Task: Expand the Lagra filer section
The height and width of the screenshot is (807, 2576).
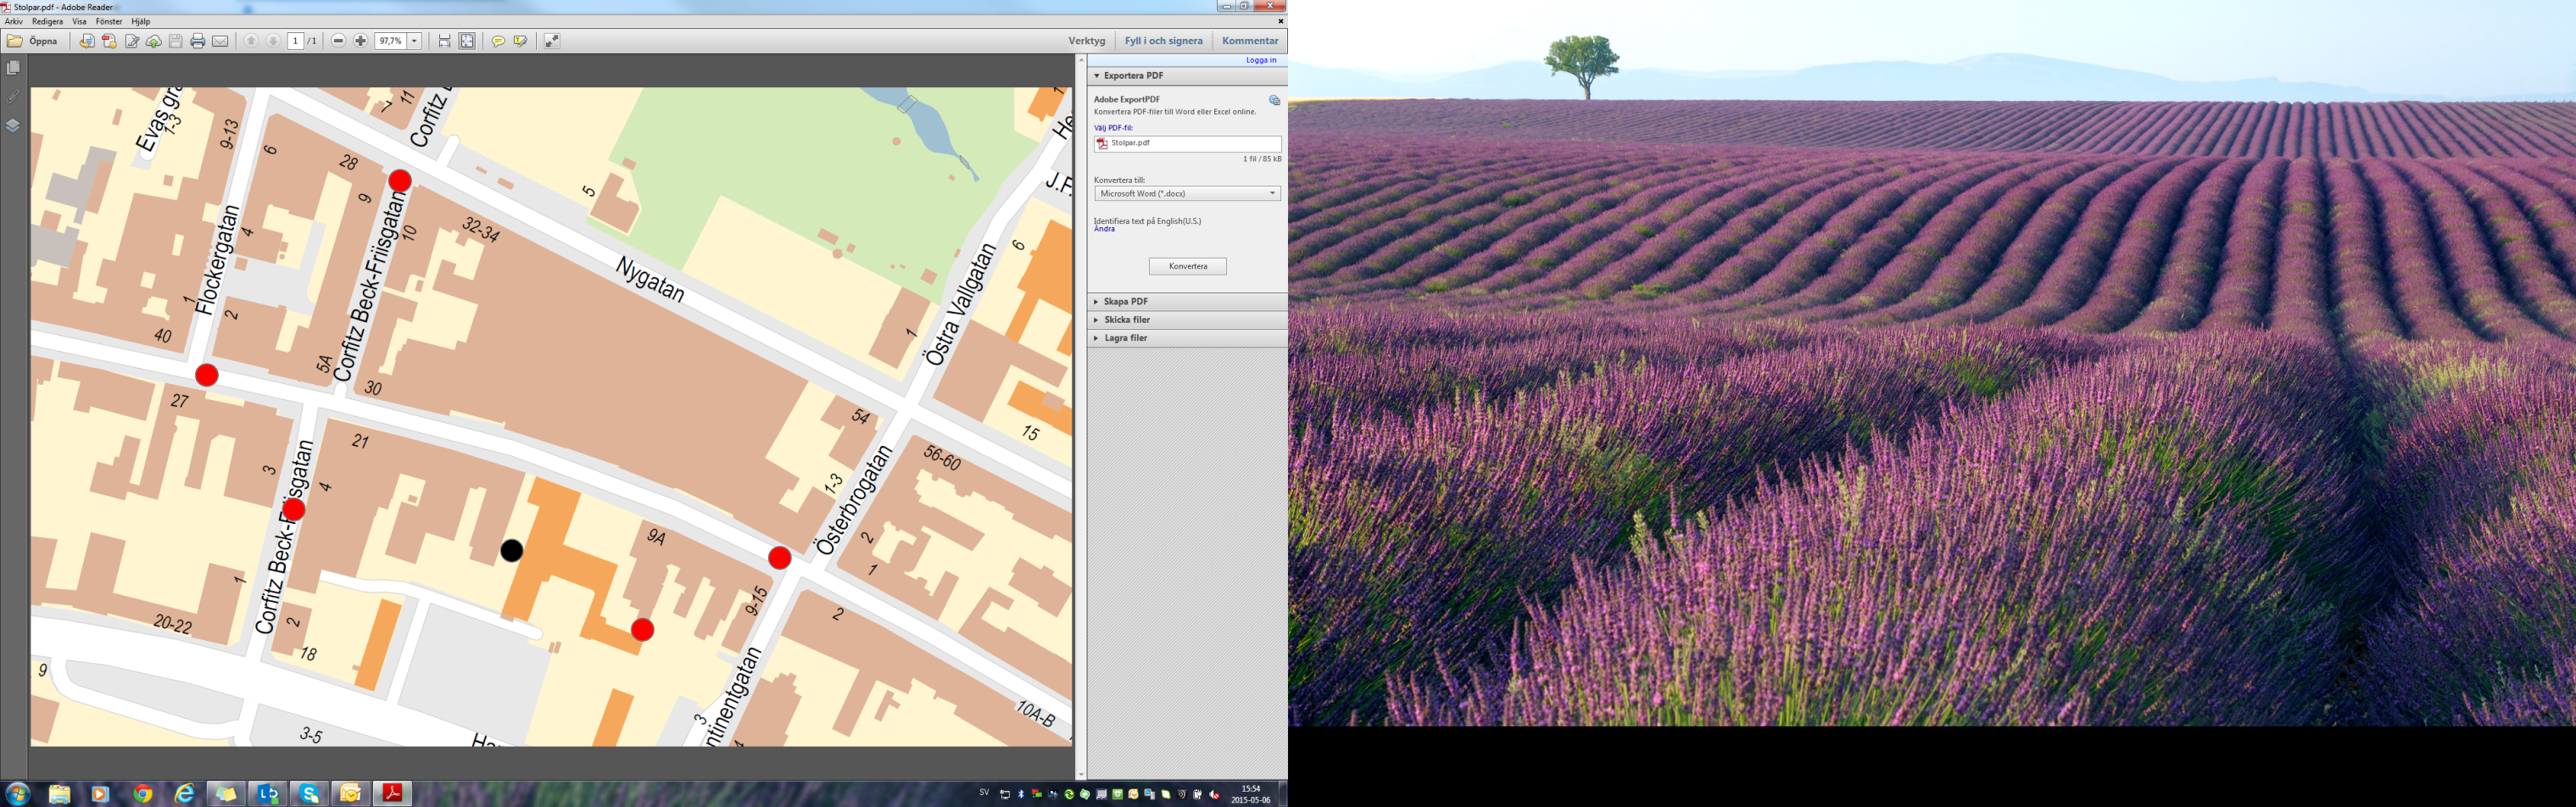Action: (x=1187, y=338)
